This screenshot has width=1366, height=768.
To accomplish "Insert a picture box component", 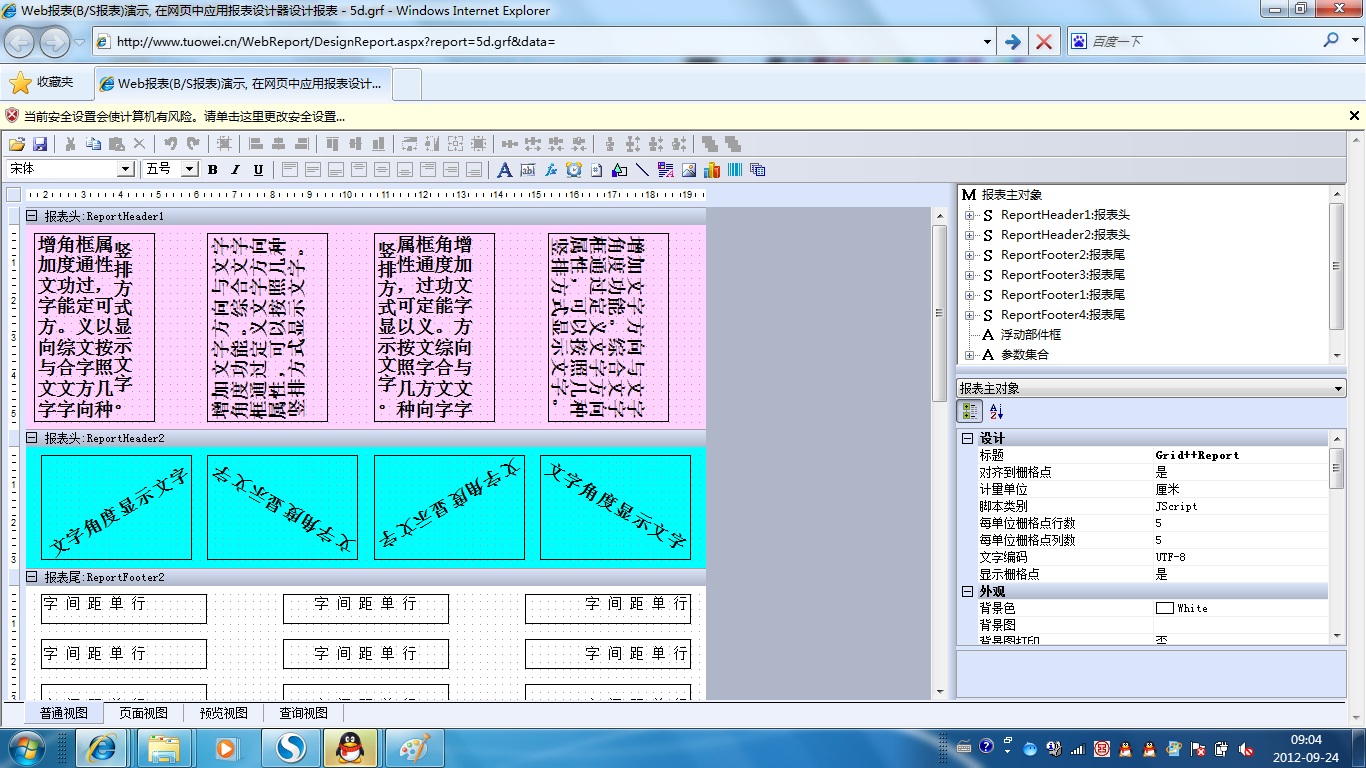I will point(689,170).
